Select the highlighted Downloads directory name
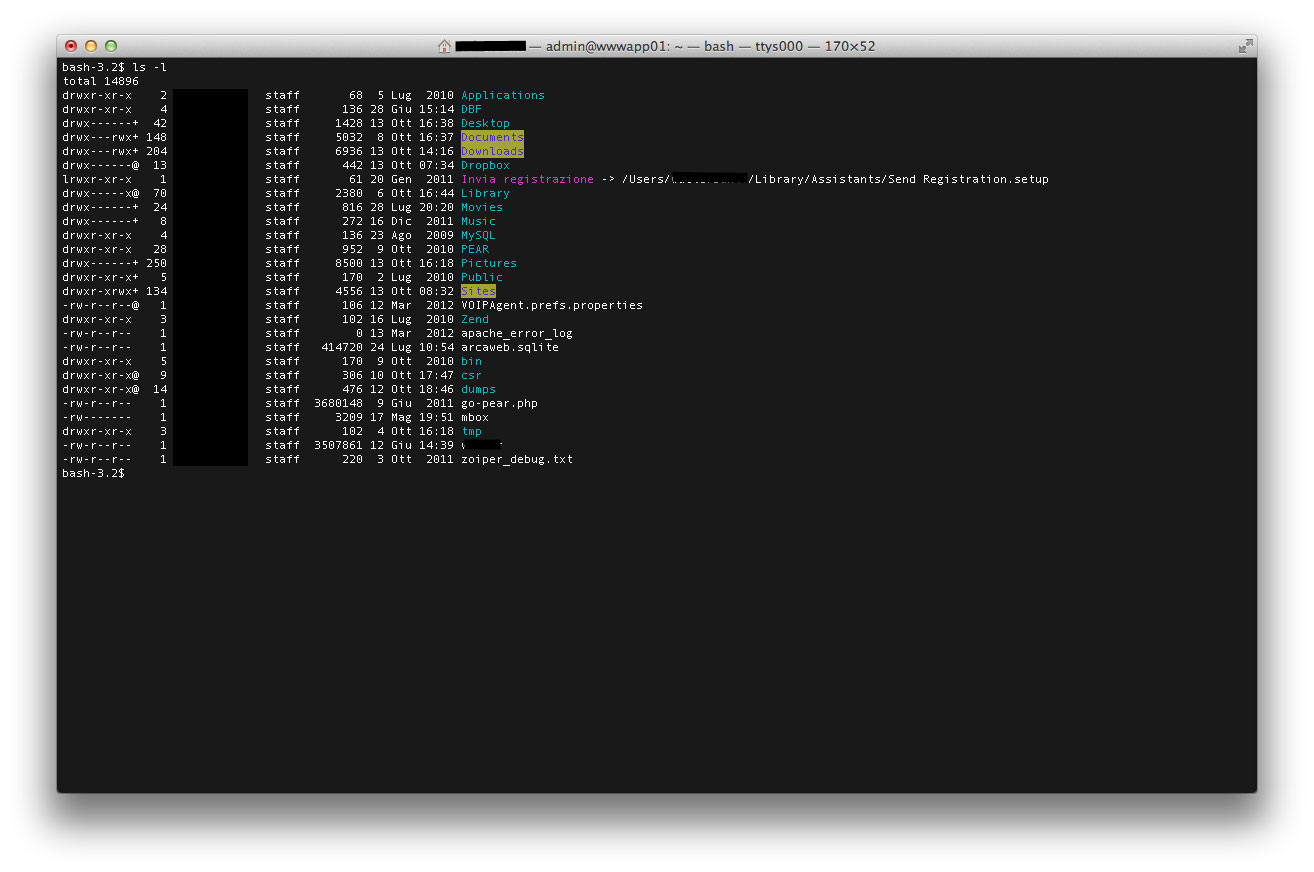 coord(492,151)
